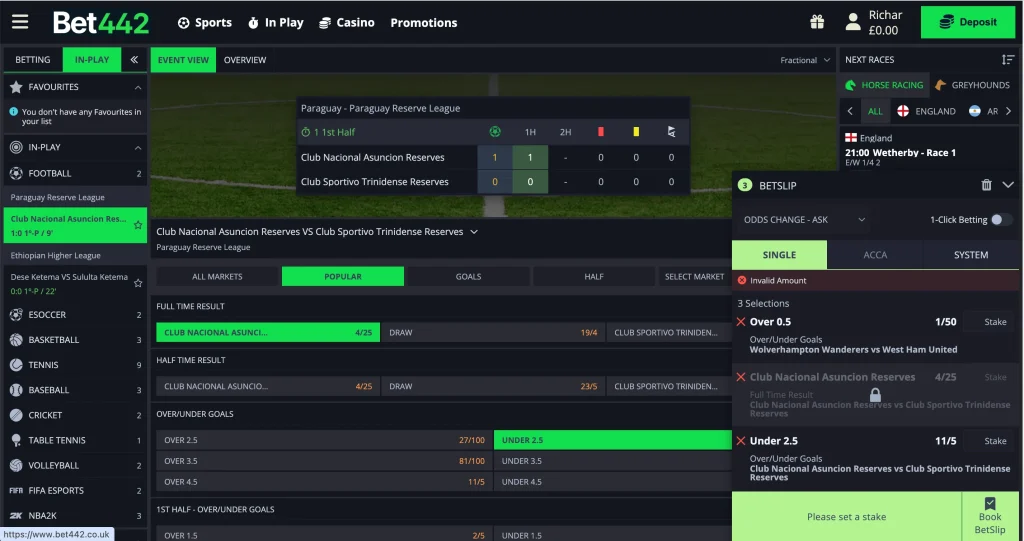
Task: Remove Under 2.5 selection from betslip
Action: [x=741, y=441]
